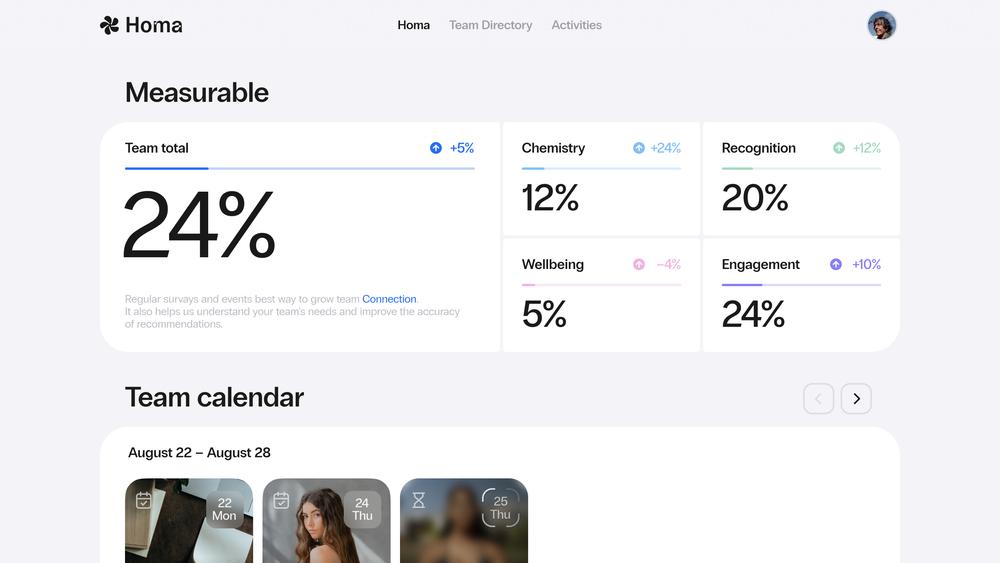Click the Homa flower logo icon
Viewport: 1000px width, 563px height.
pyautogui.click(x=109, y=25)
